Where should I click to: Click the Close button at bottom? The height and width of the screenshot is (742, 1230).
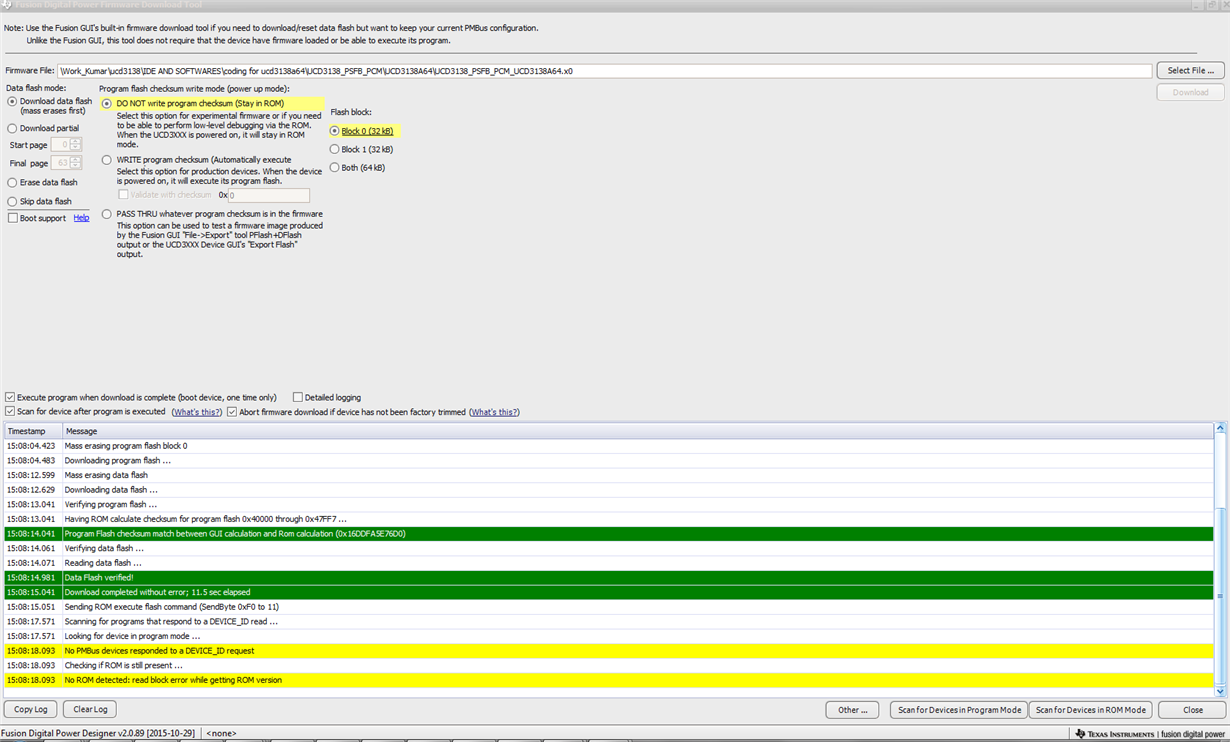point(1193,709)
